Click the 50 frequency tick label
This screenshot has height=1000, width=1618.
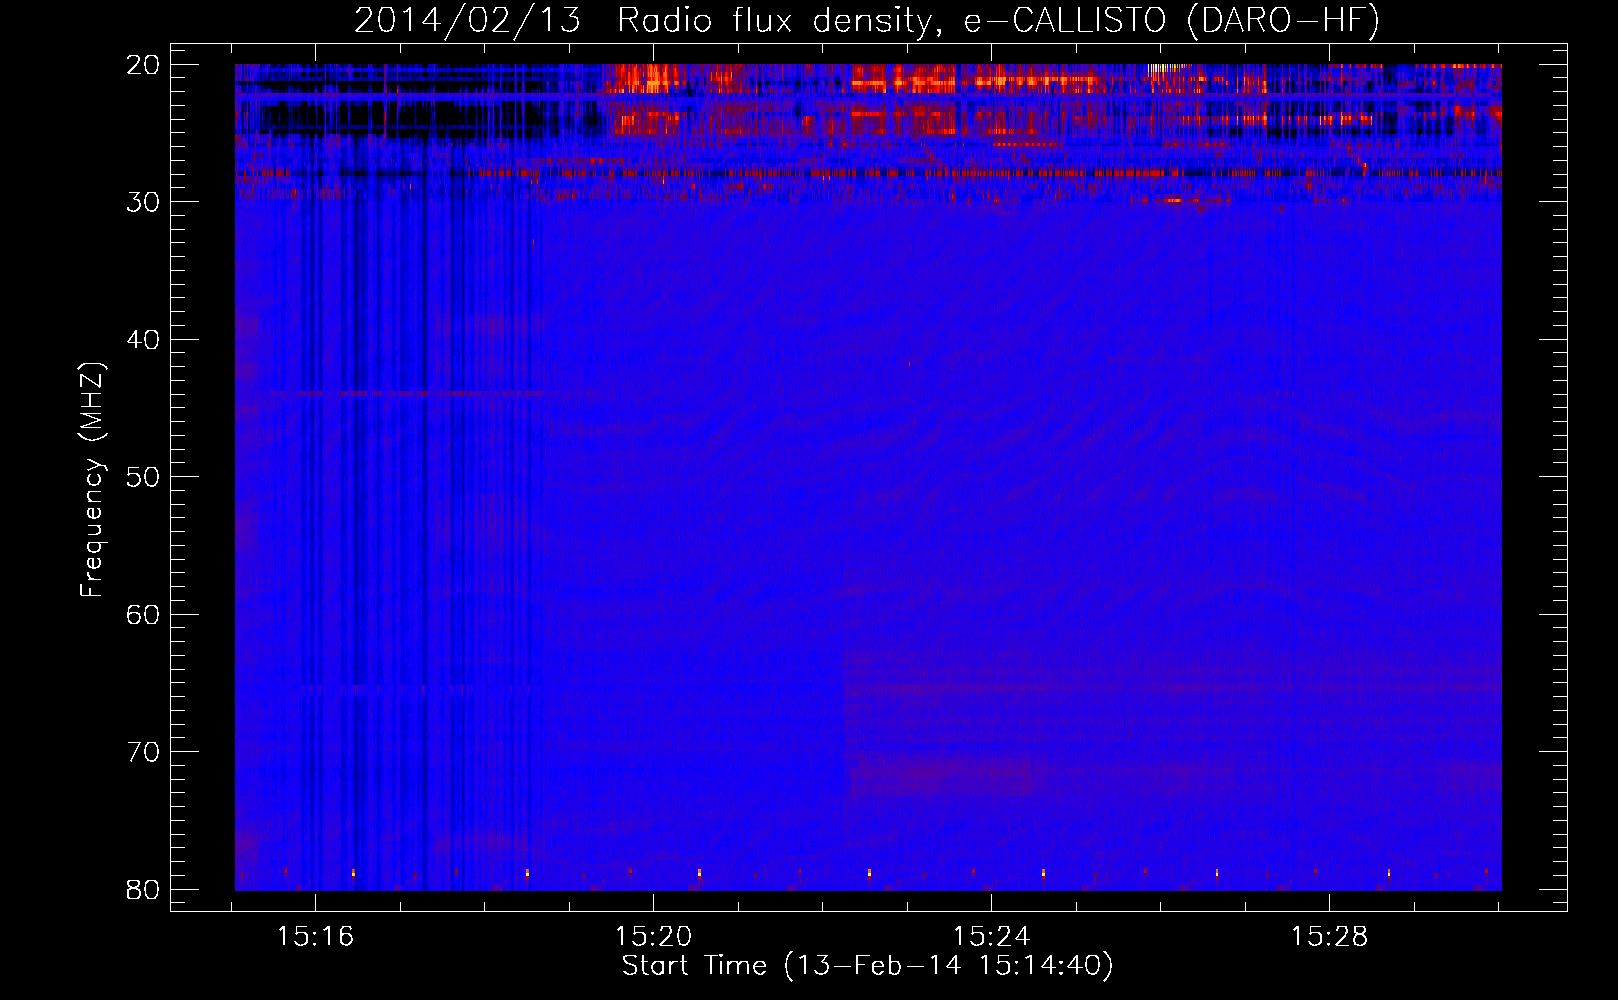[144, 476]
